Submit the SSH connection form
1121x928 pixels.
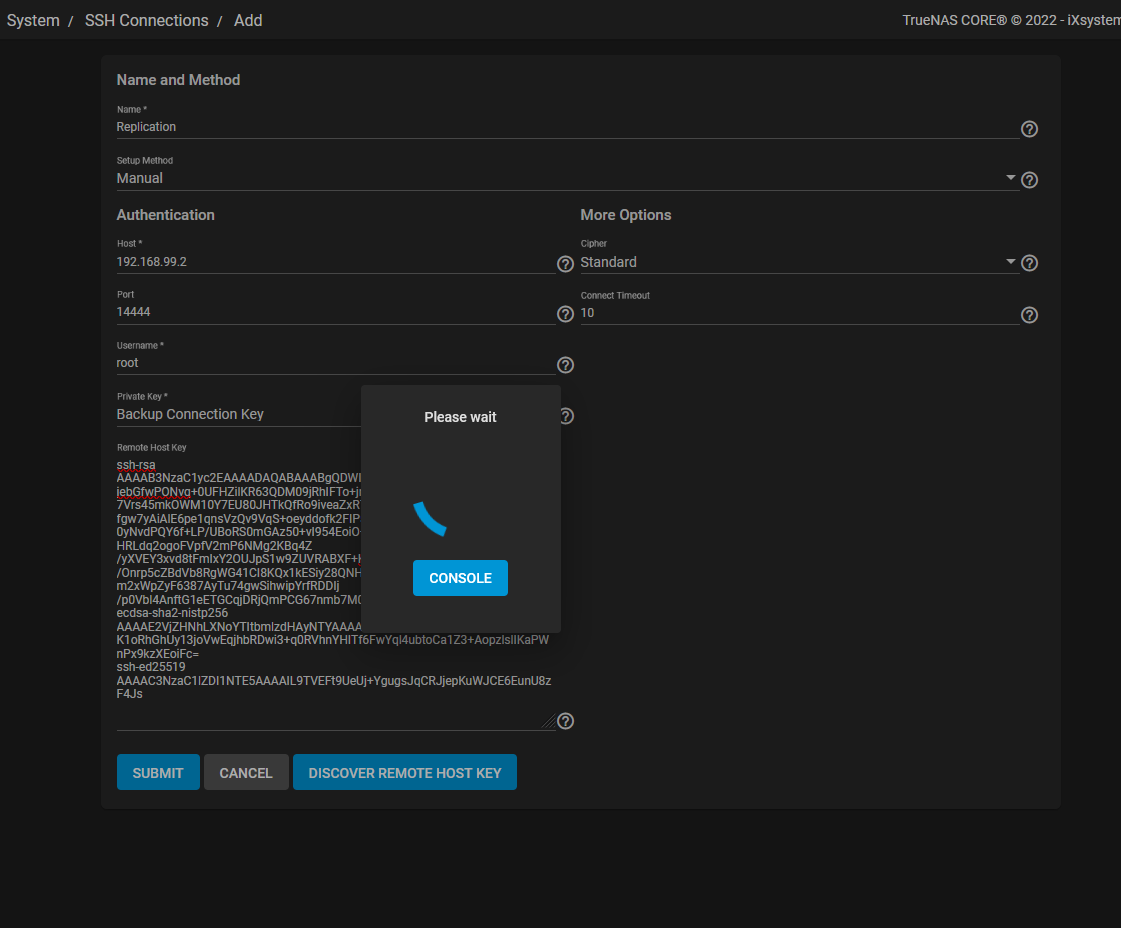(158, 772)
